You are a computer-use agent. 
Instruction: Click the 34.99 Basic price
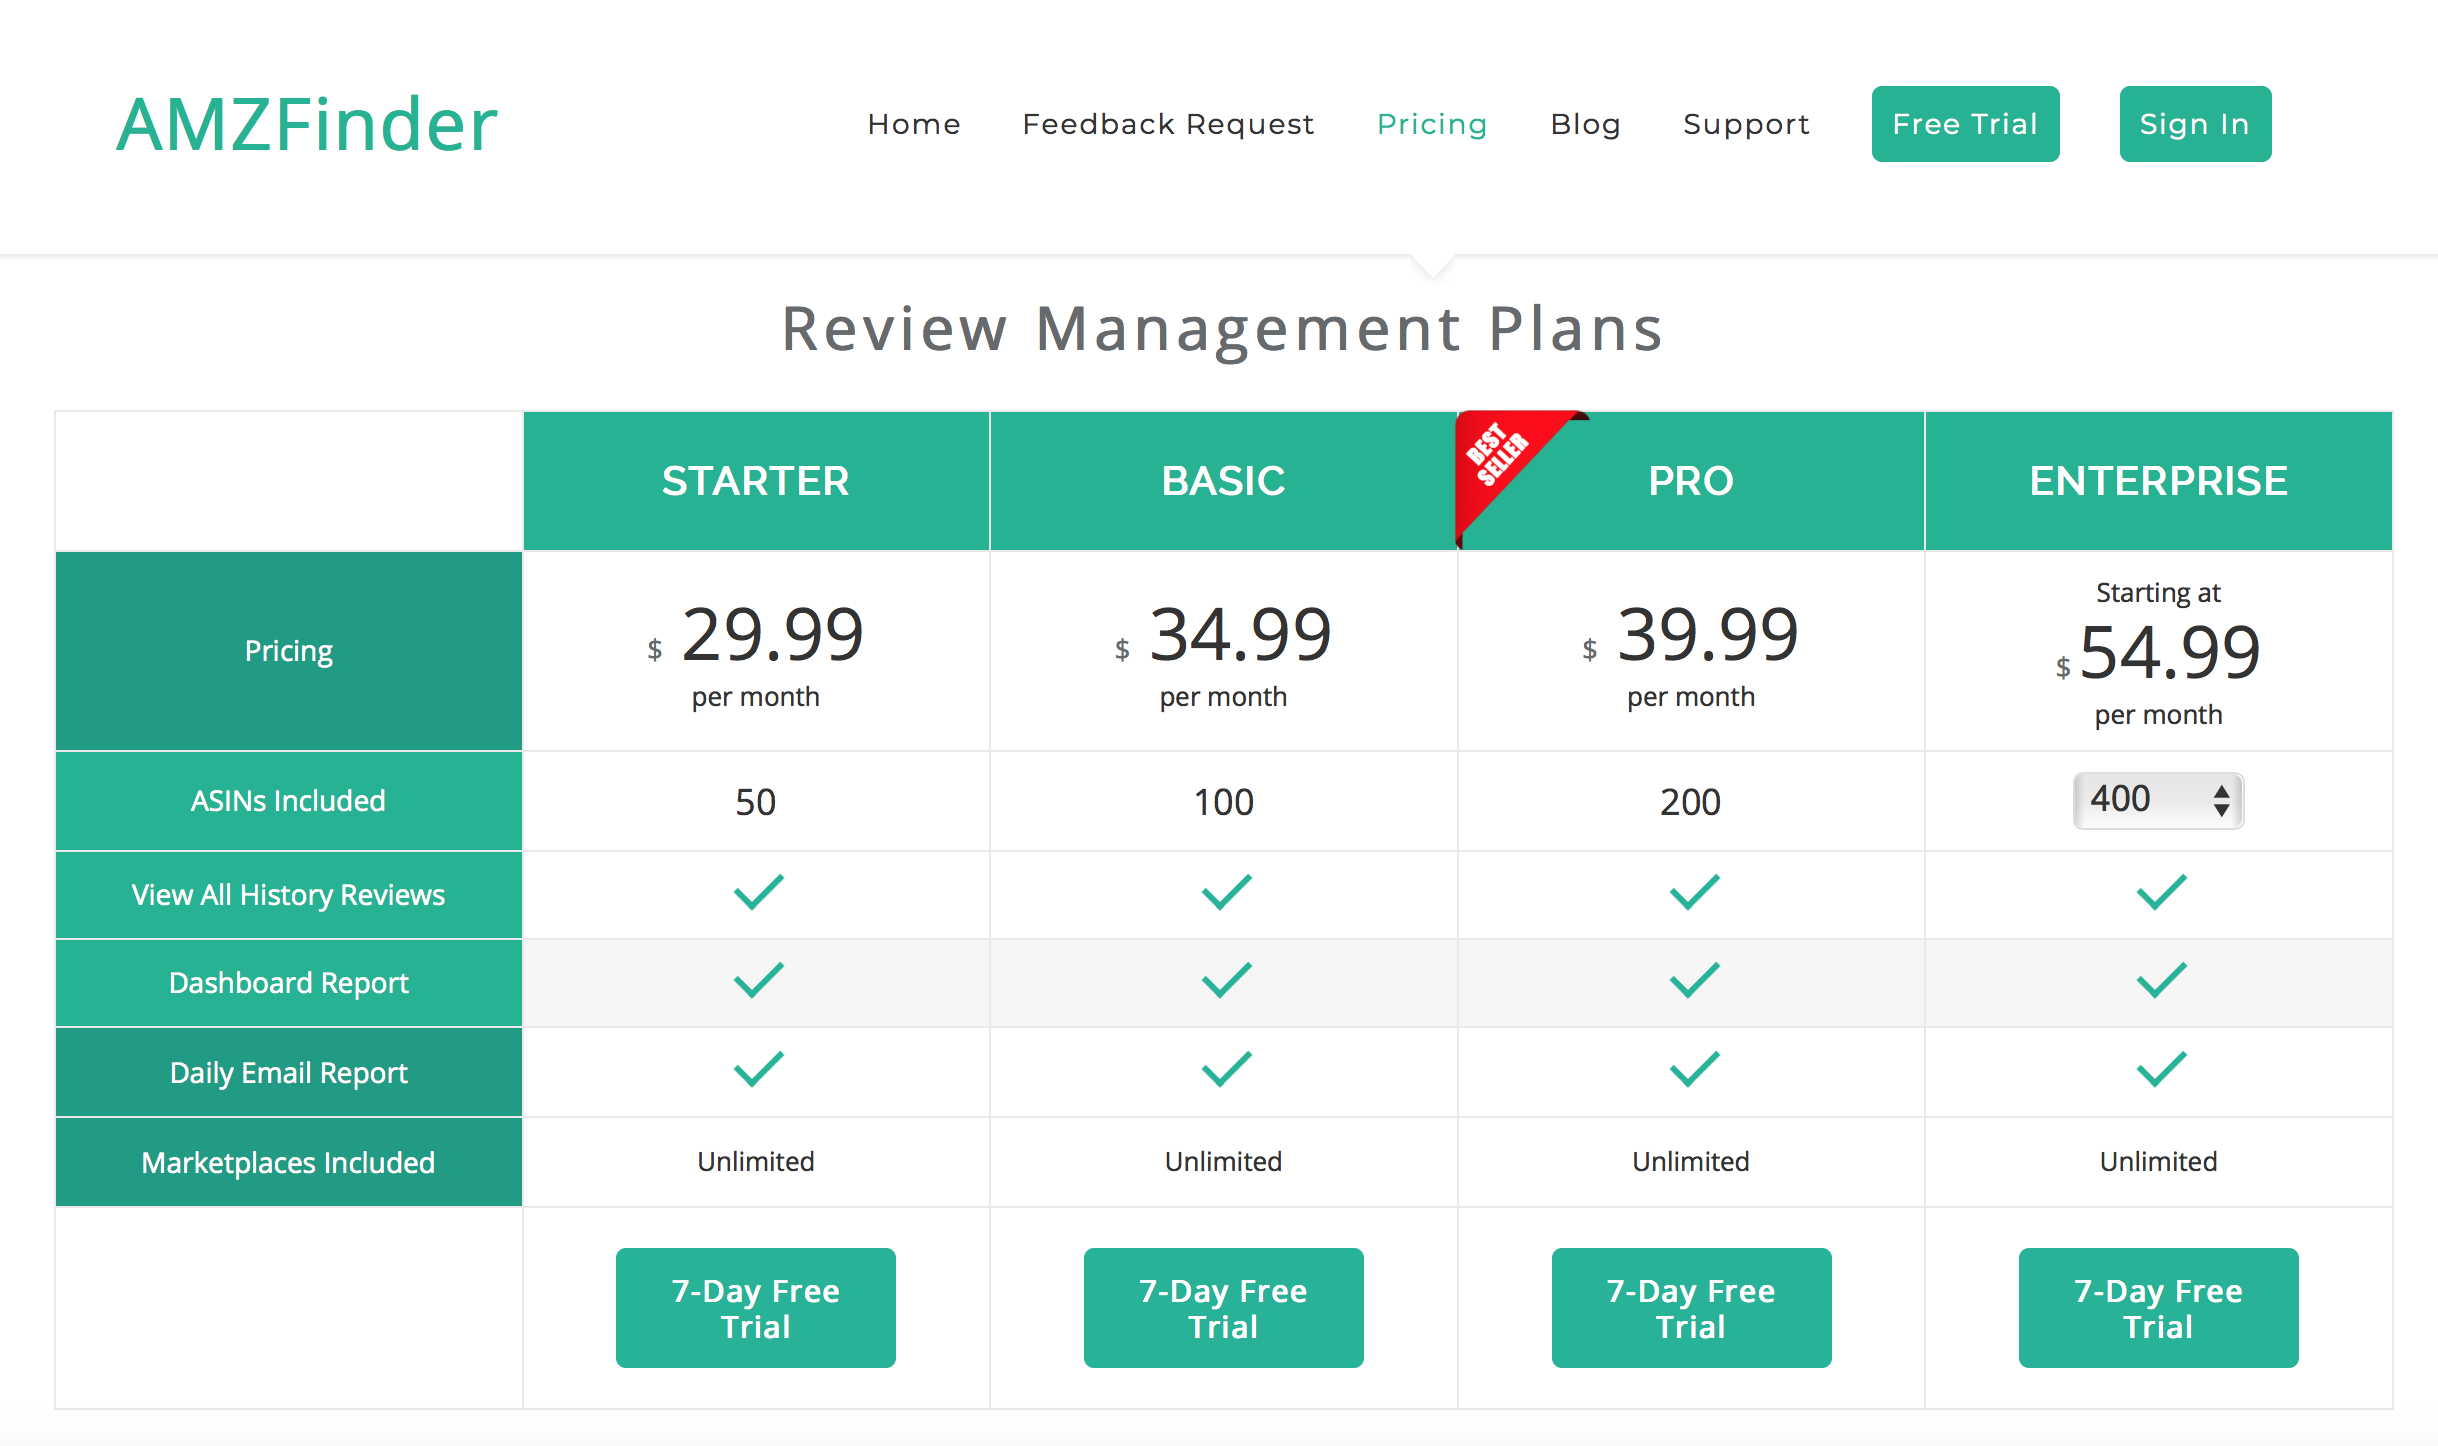tap(1240, 635)
